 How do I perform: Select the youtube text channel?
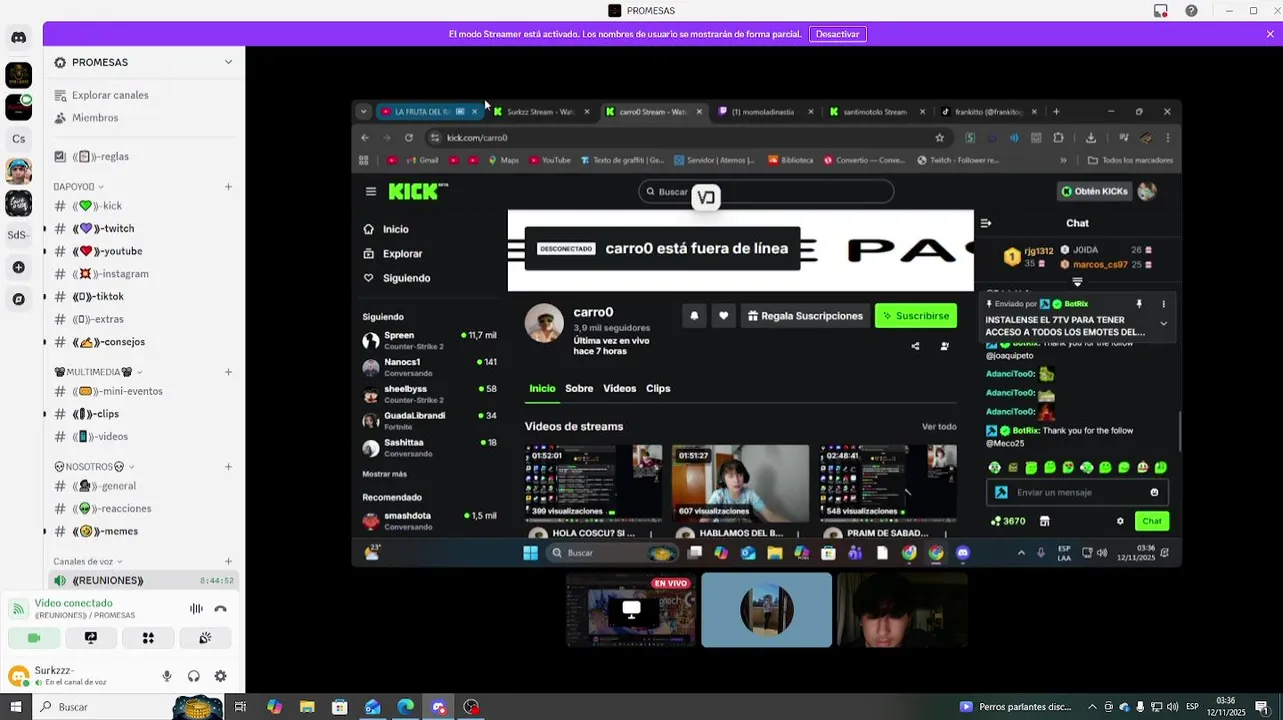[144, 251]
